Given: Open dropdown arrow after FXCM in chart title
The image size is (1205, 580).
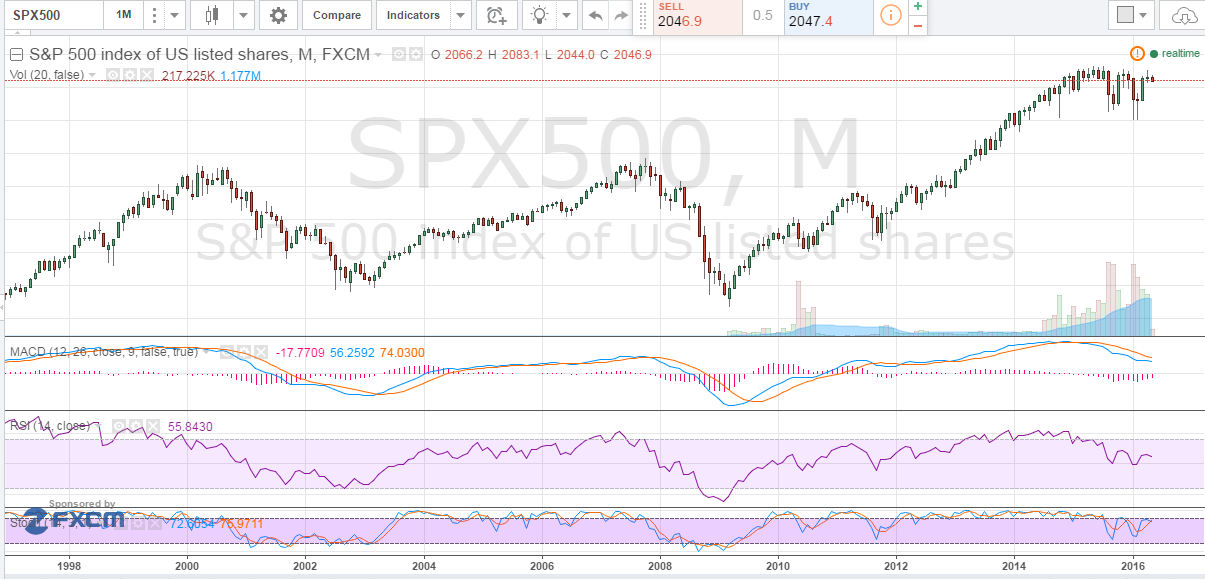Looking at the screenshot, I should tap(378, 55).
